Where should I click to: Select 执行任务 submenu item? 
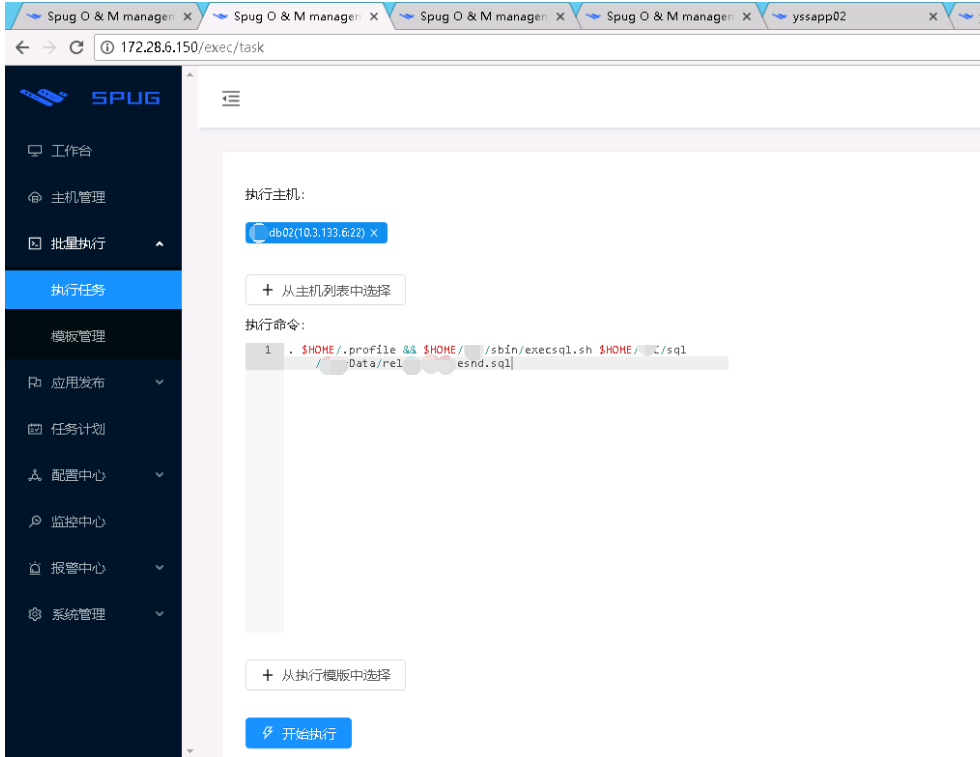point(93,289)
